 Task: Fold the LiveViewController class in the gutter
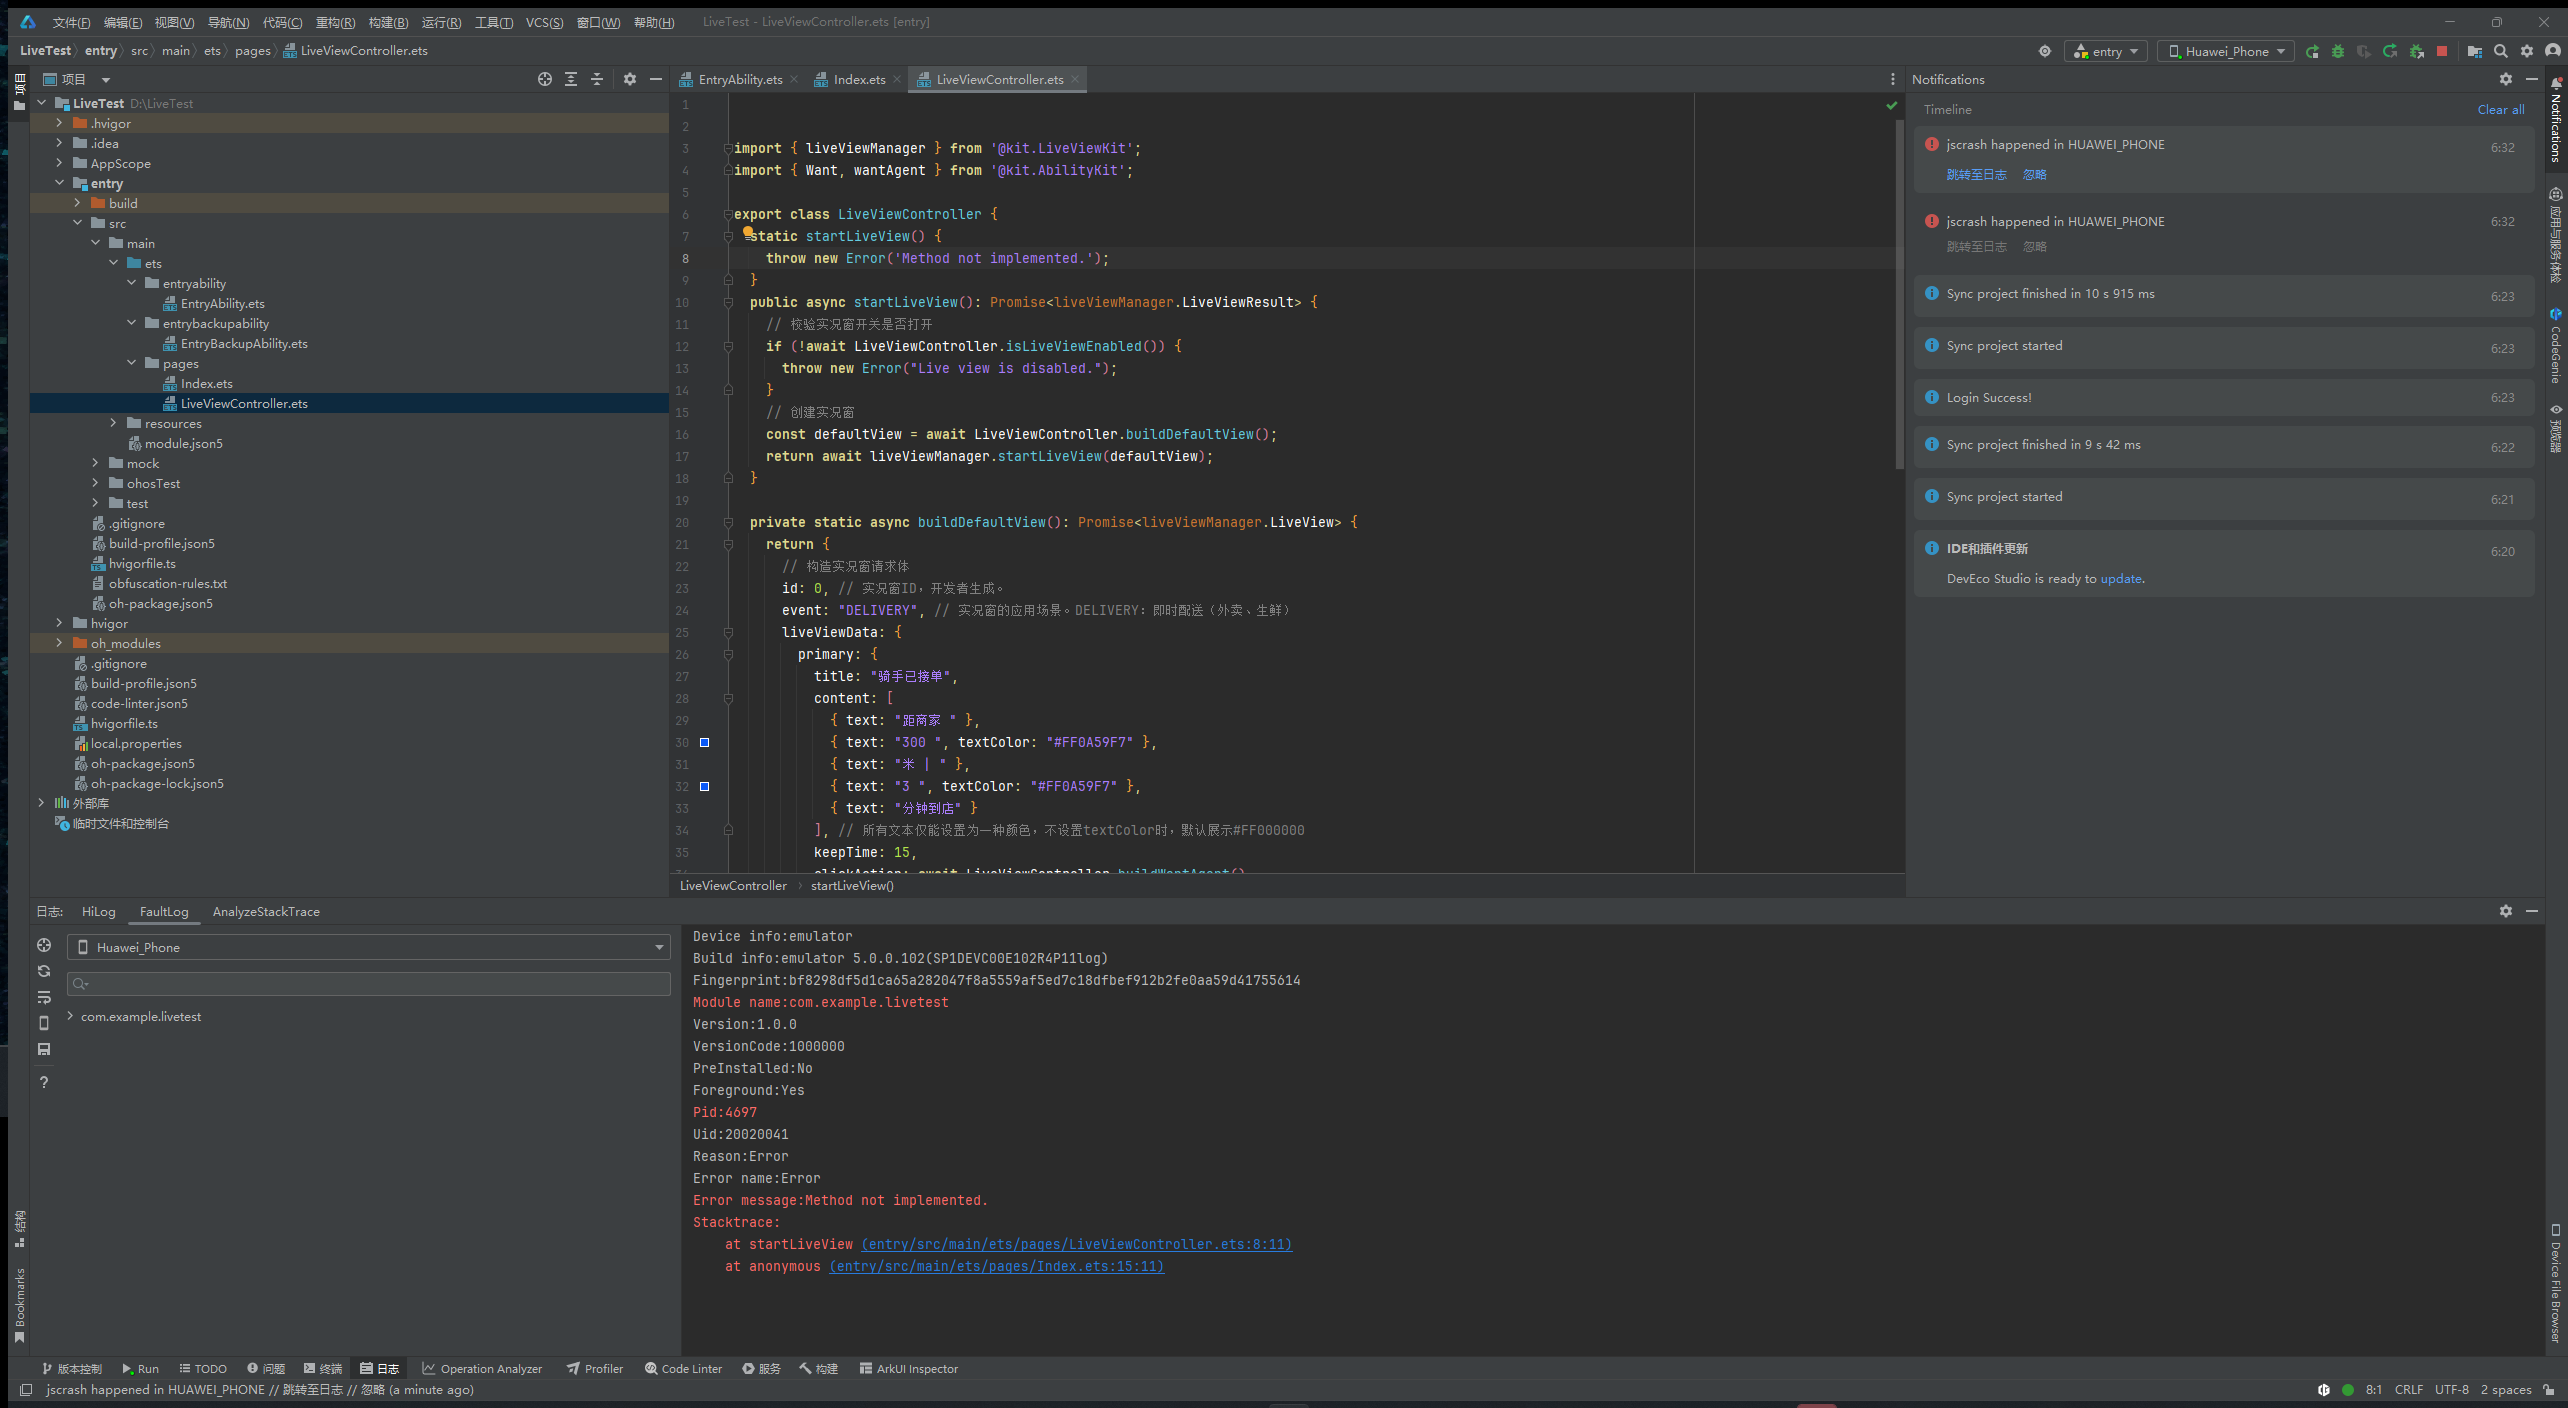tap(728, 214)
